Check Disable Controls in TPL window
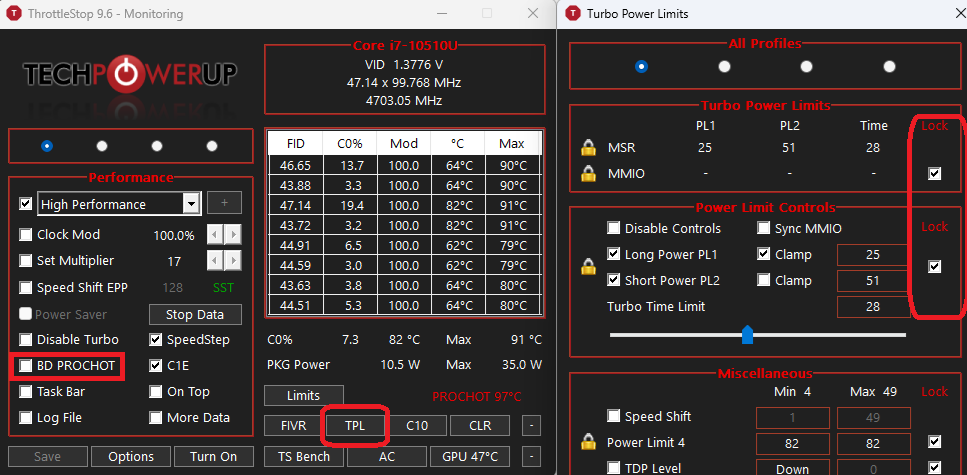Screen dimensions: 967x475 (x=614, y=228)
